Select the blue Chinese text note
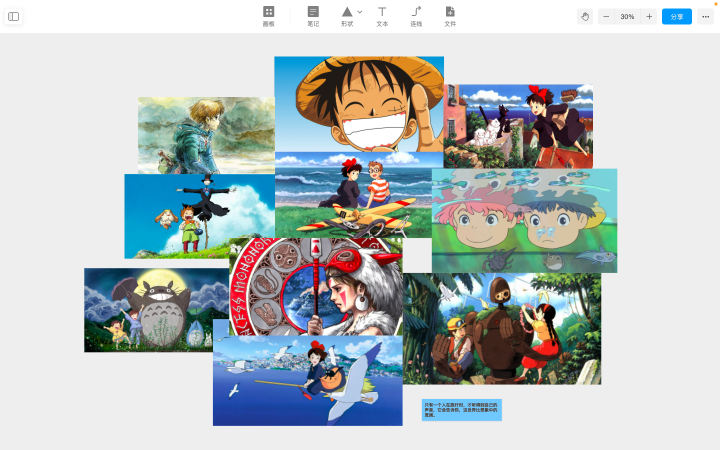Viewport: 720px width, 450px height. [461, 410]
